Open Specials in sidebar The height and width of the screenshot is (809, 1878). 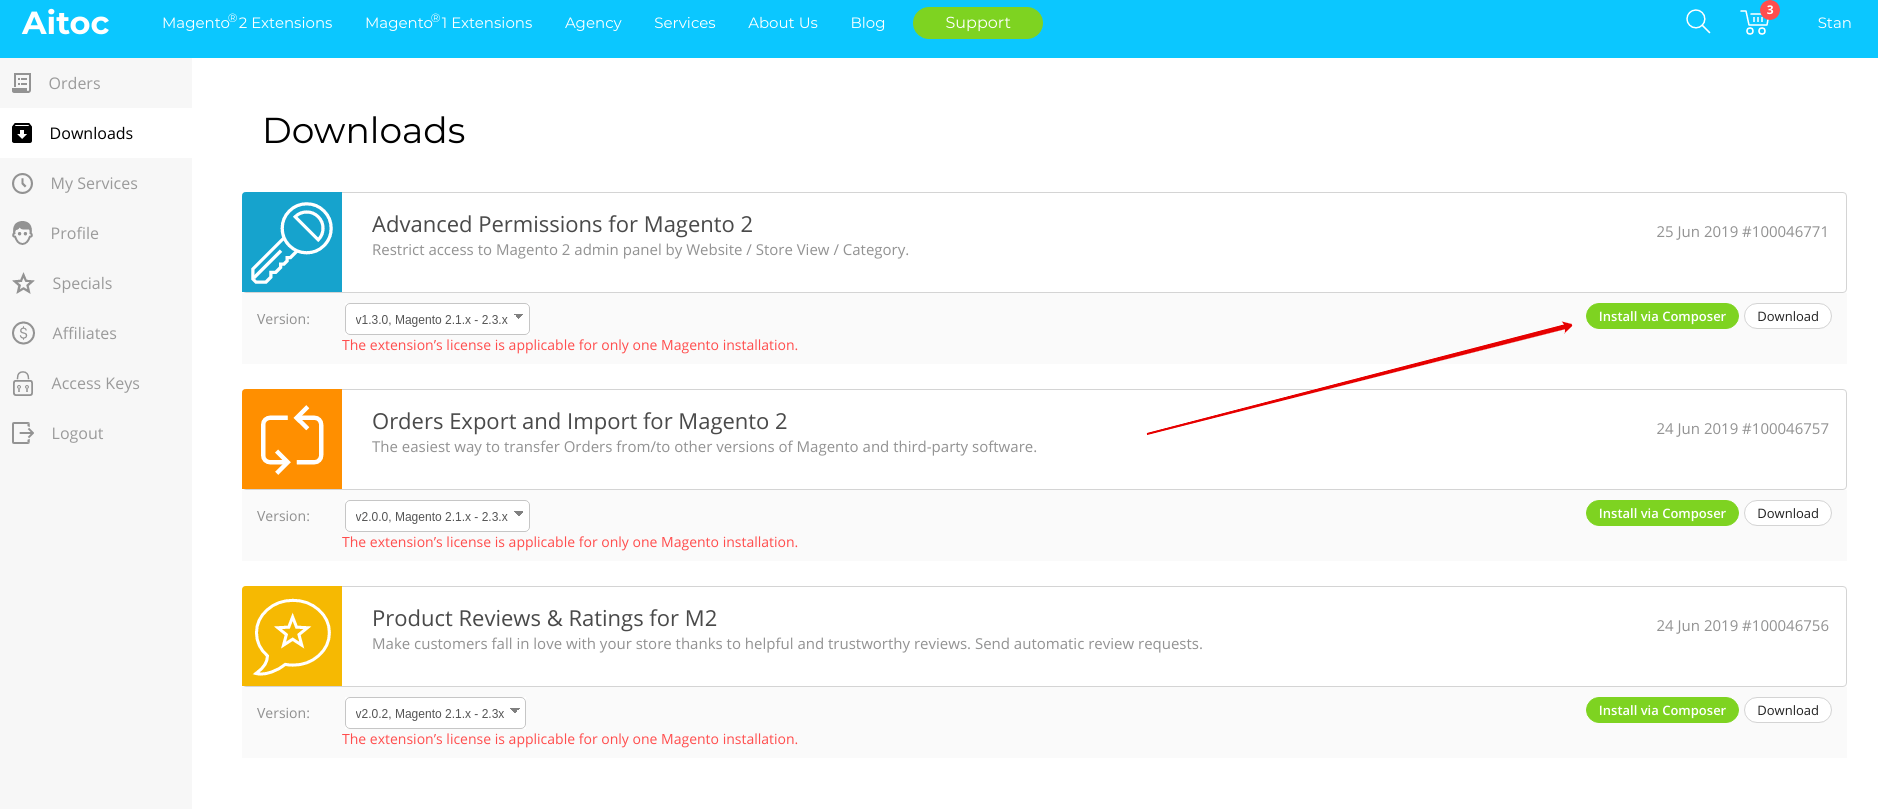pos(96,283)
